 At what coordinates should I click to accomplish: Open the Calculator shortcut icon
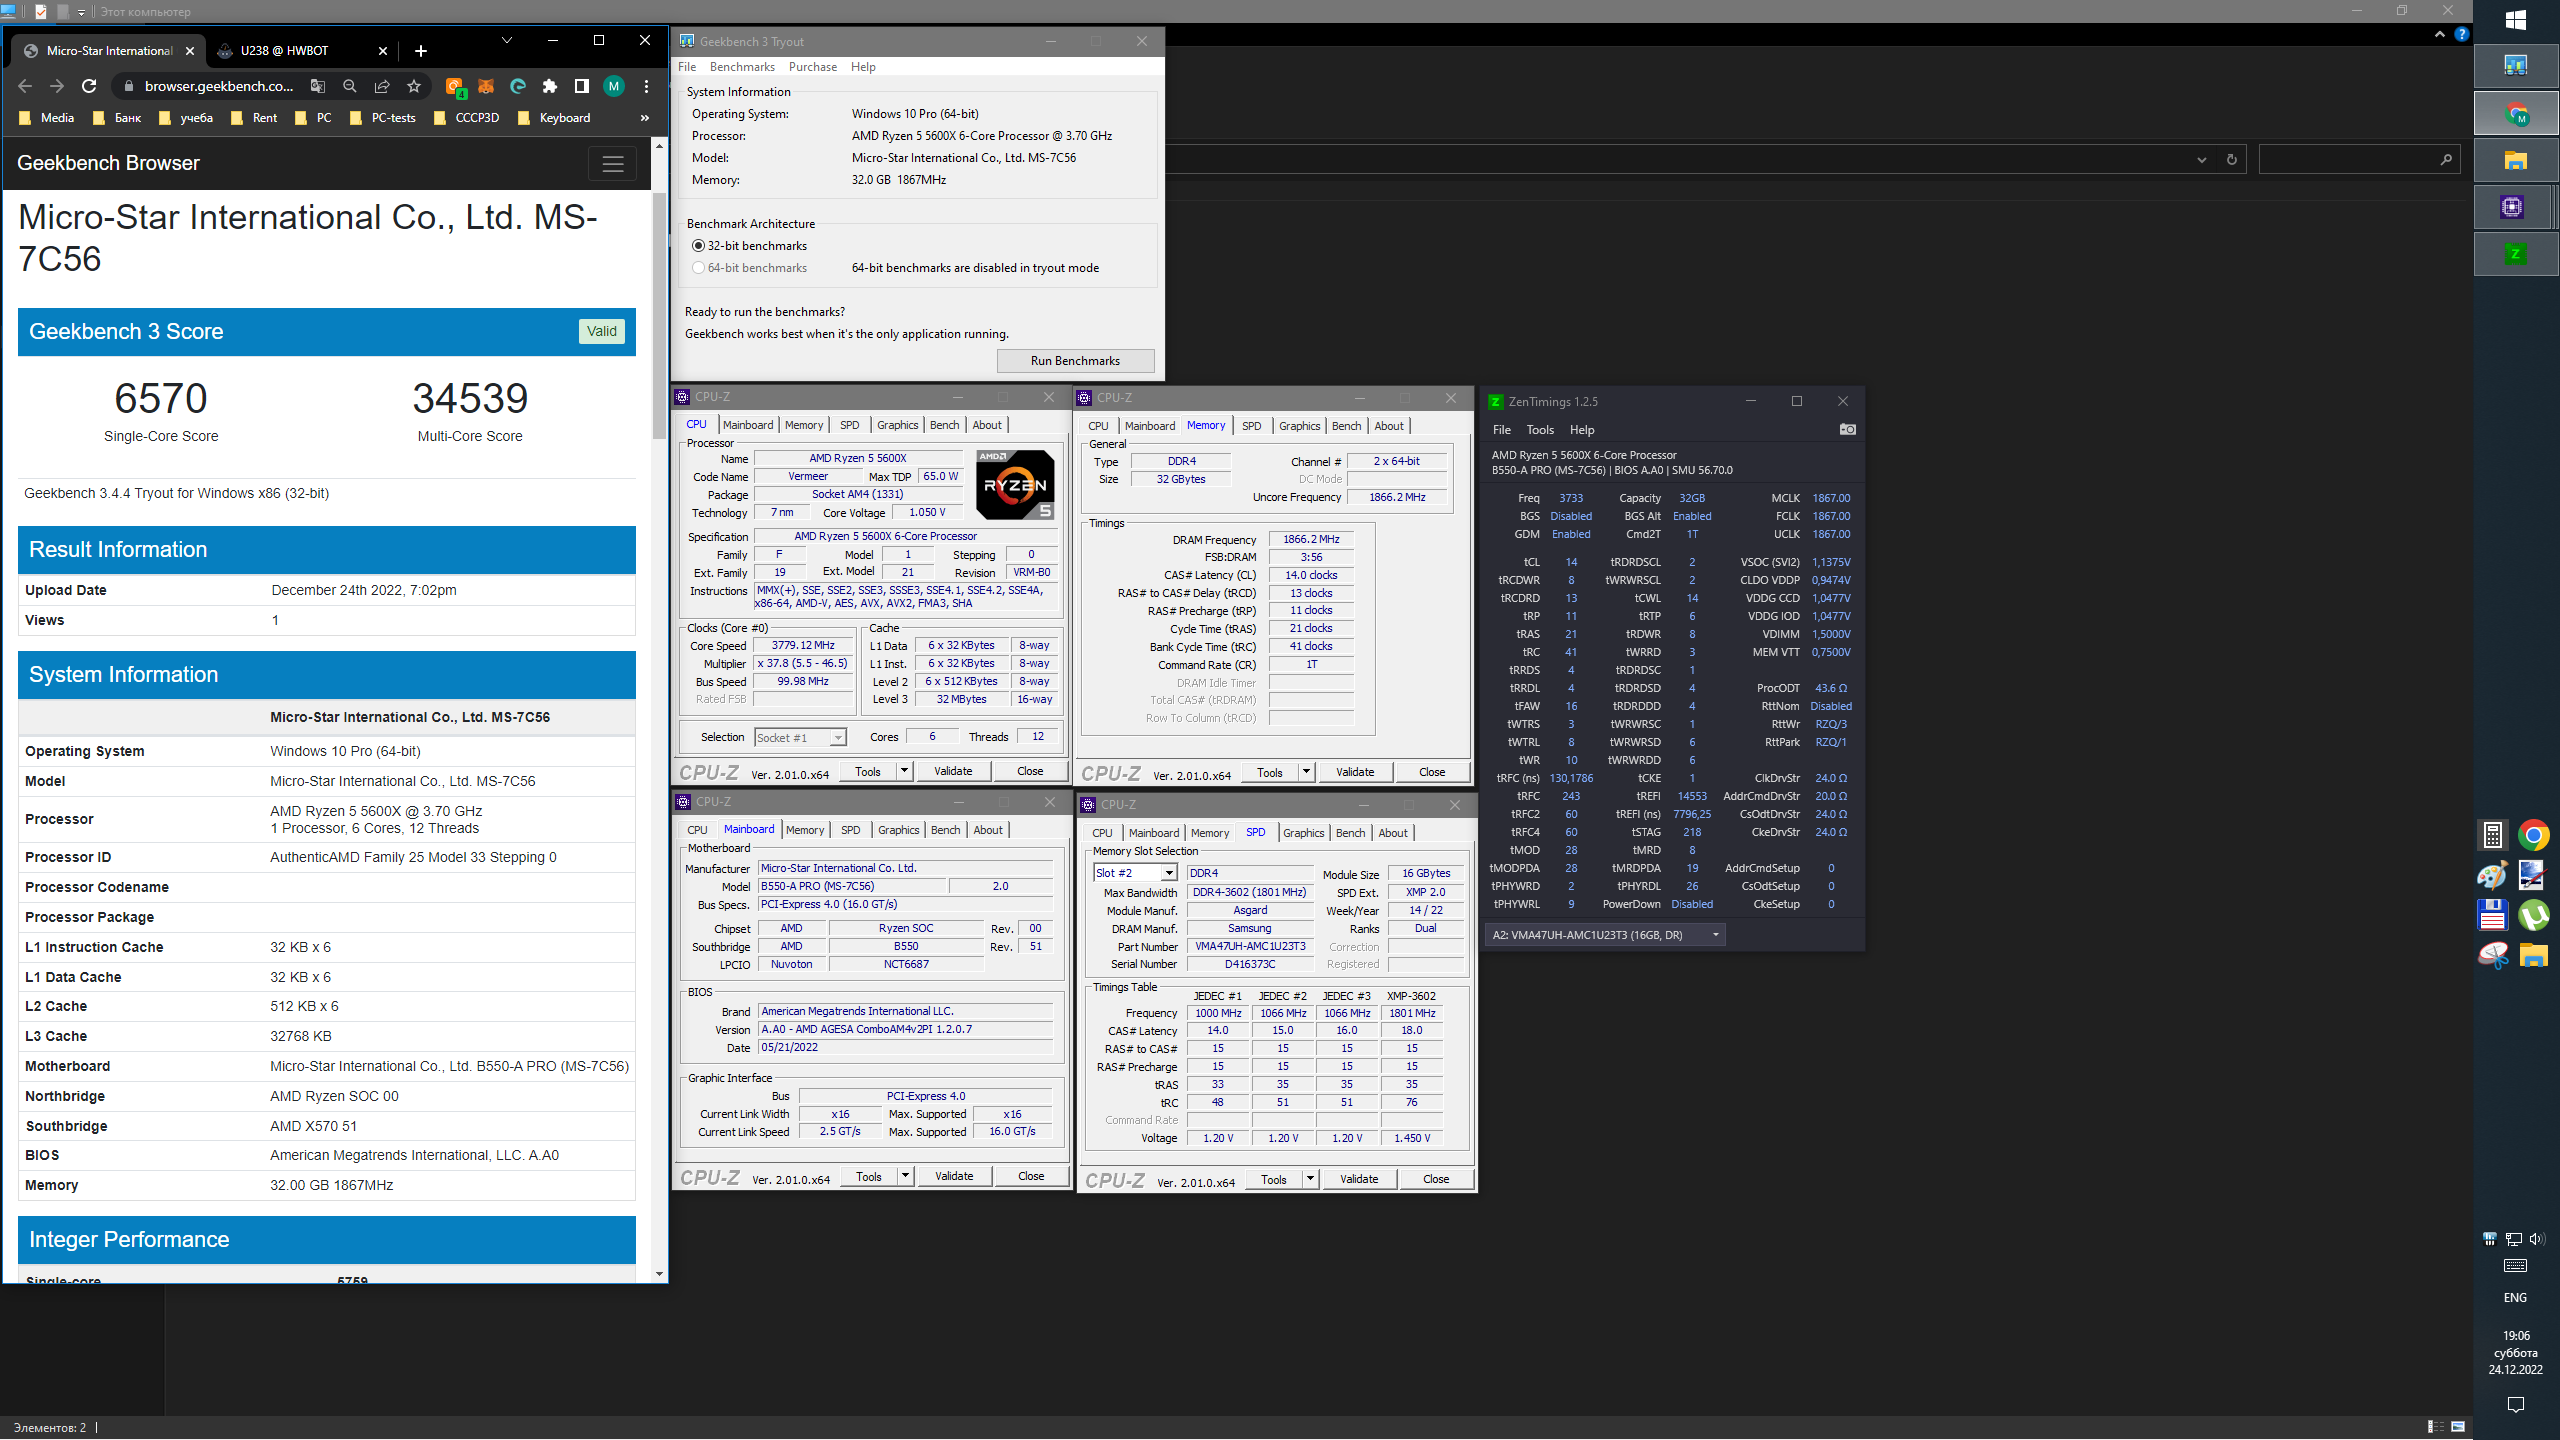(2493, 835)
